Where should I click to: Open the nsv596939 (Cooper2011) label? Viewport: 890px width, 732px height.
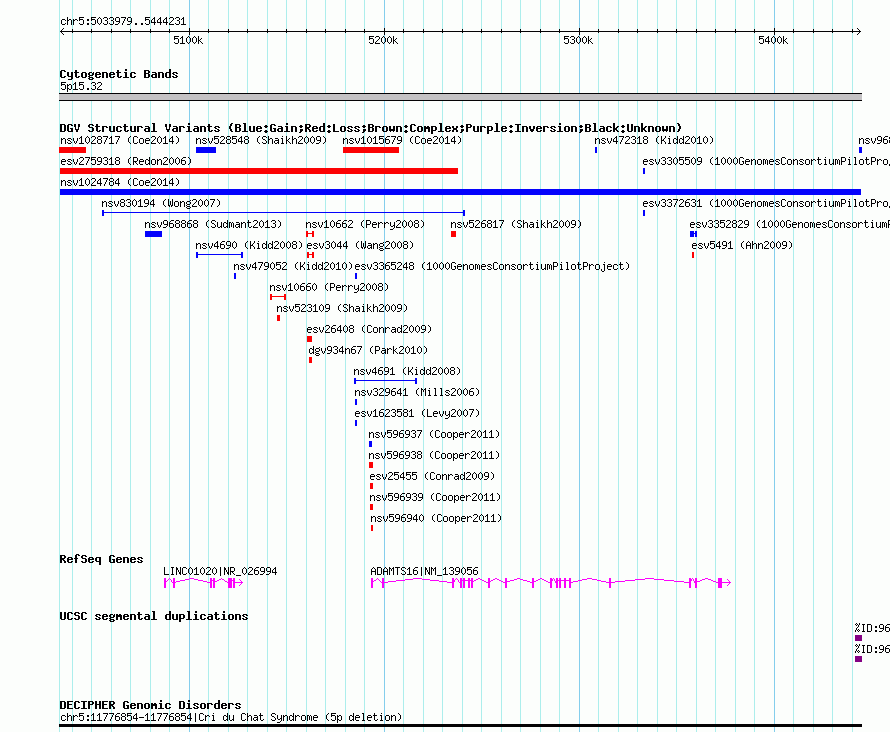(435, 497)
